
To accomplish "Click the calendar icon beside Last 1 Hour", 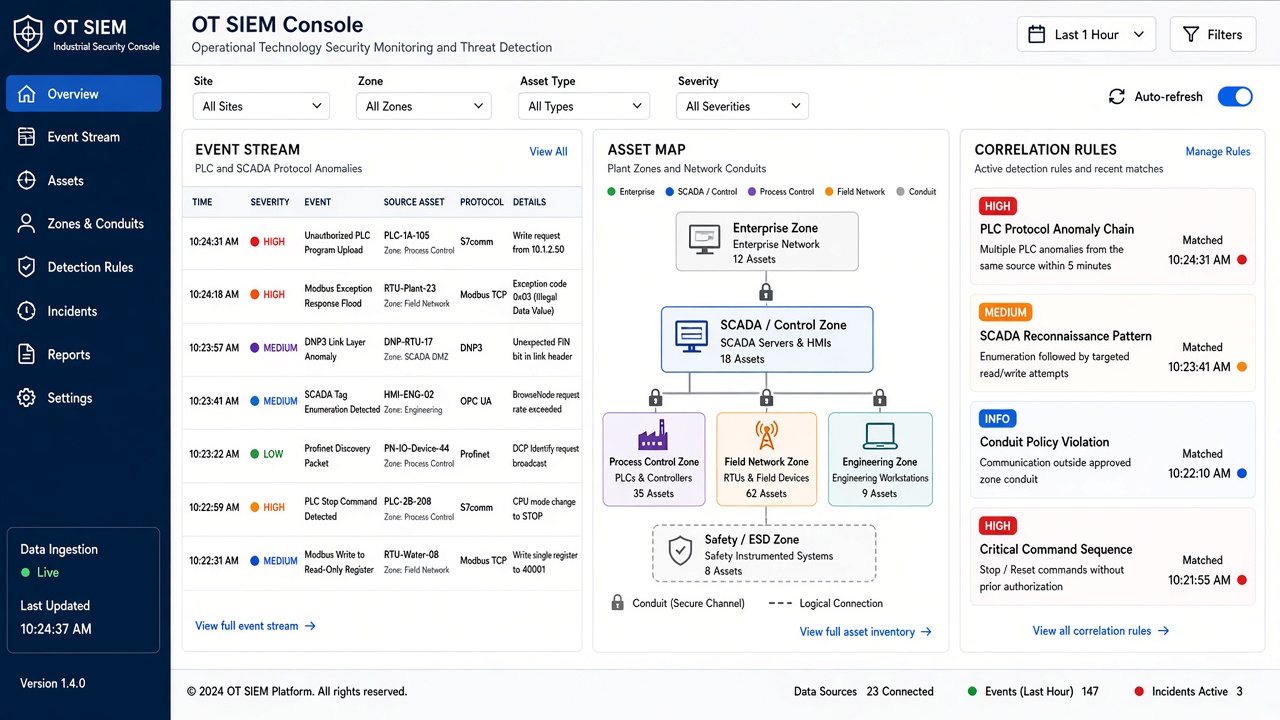I will (1037, 34).
